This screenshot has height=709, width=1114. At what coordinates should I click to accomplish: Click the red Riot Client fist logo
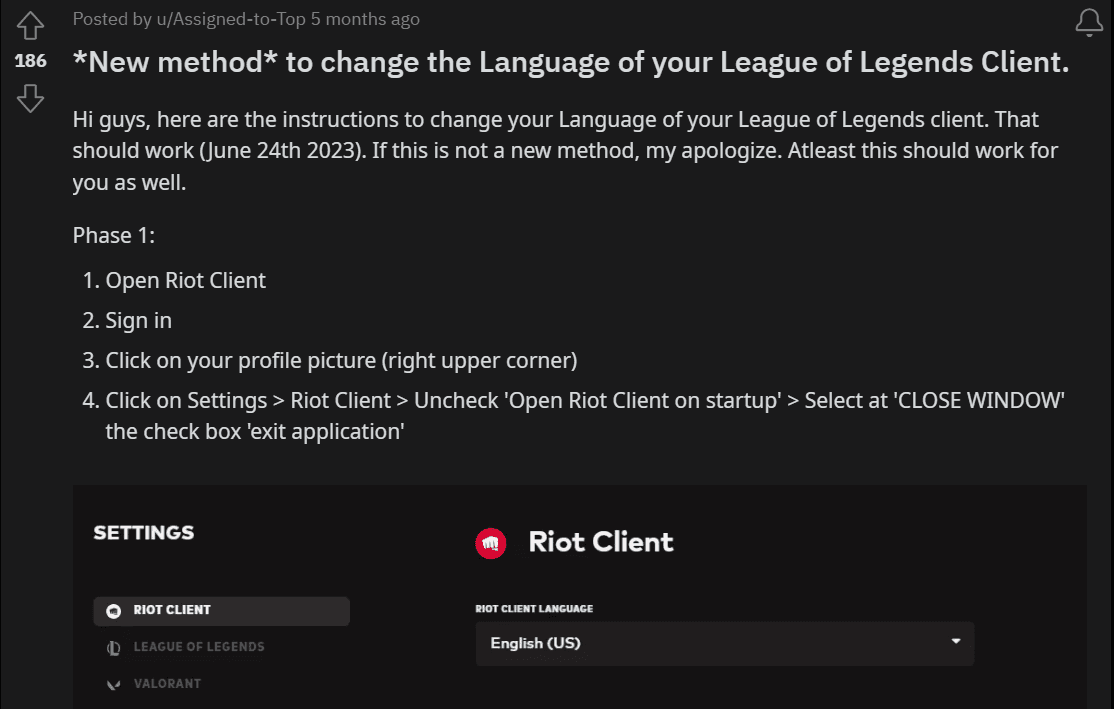(x=489, y=543)
